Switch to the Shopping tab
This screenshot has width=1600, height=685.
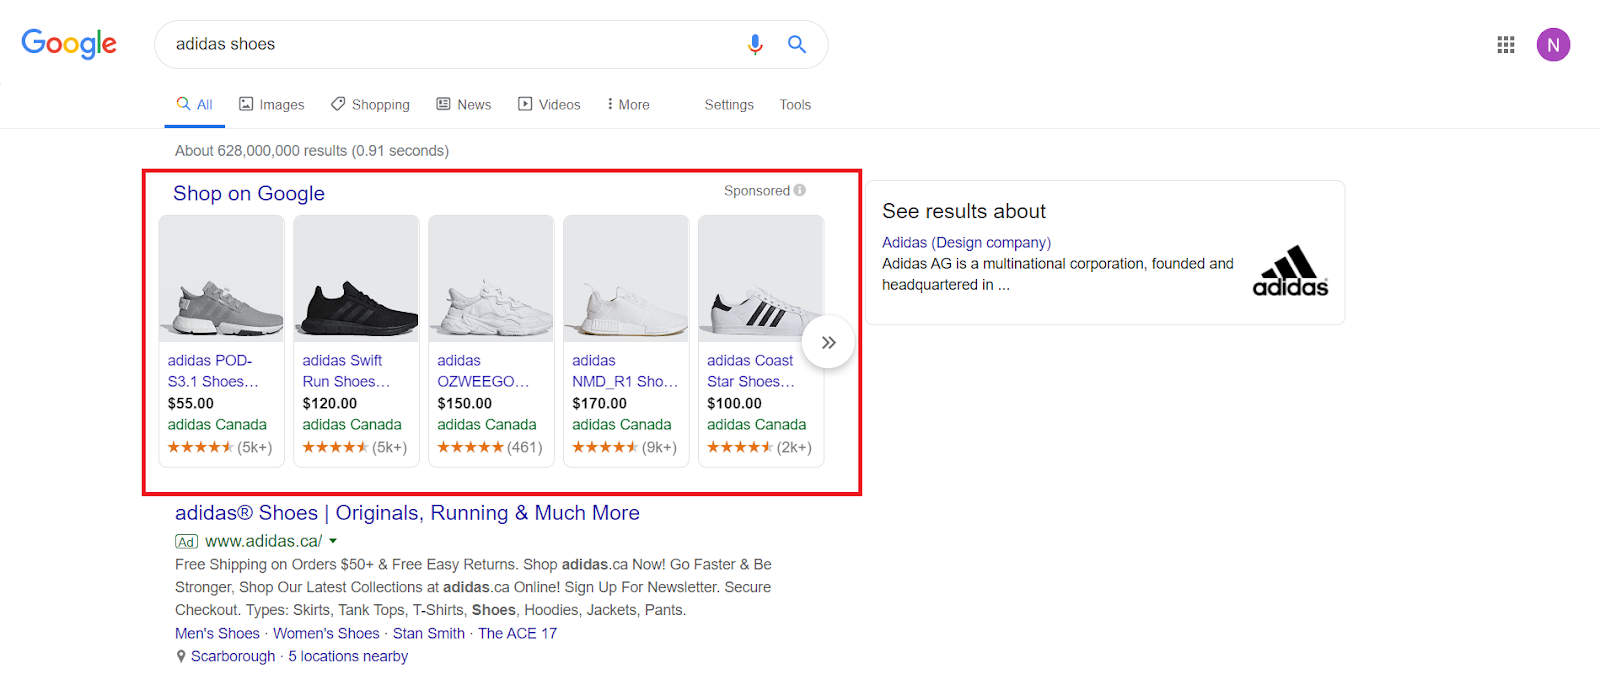(x=370, y=104)
